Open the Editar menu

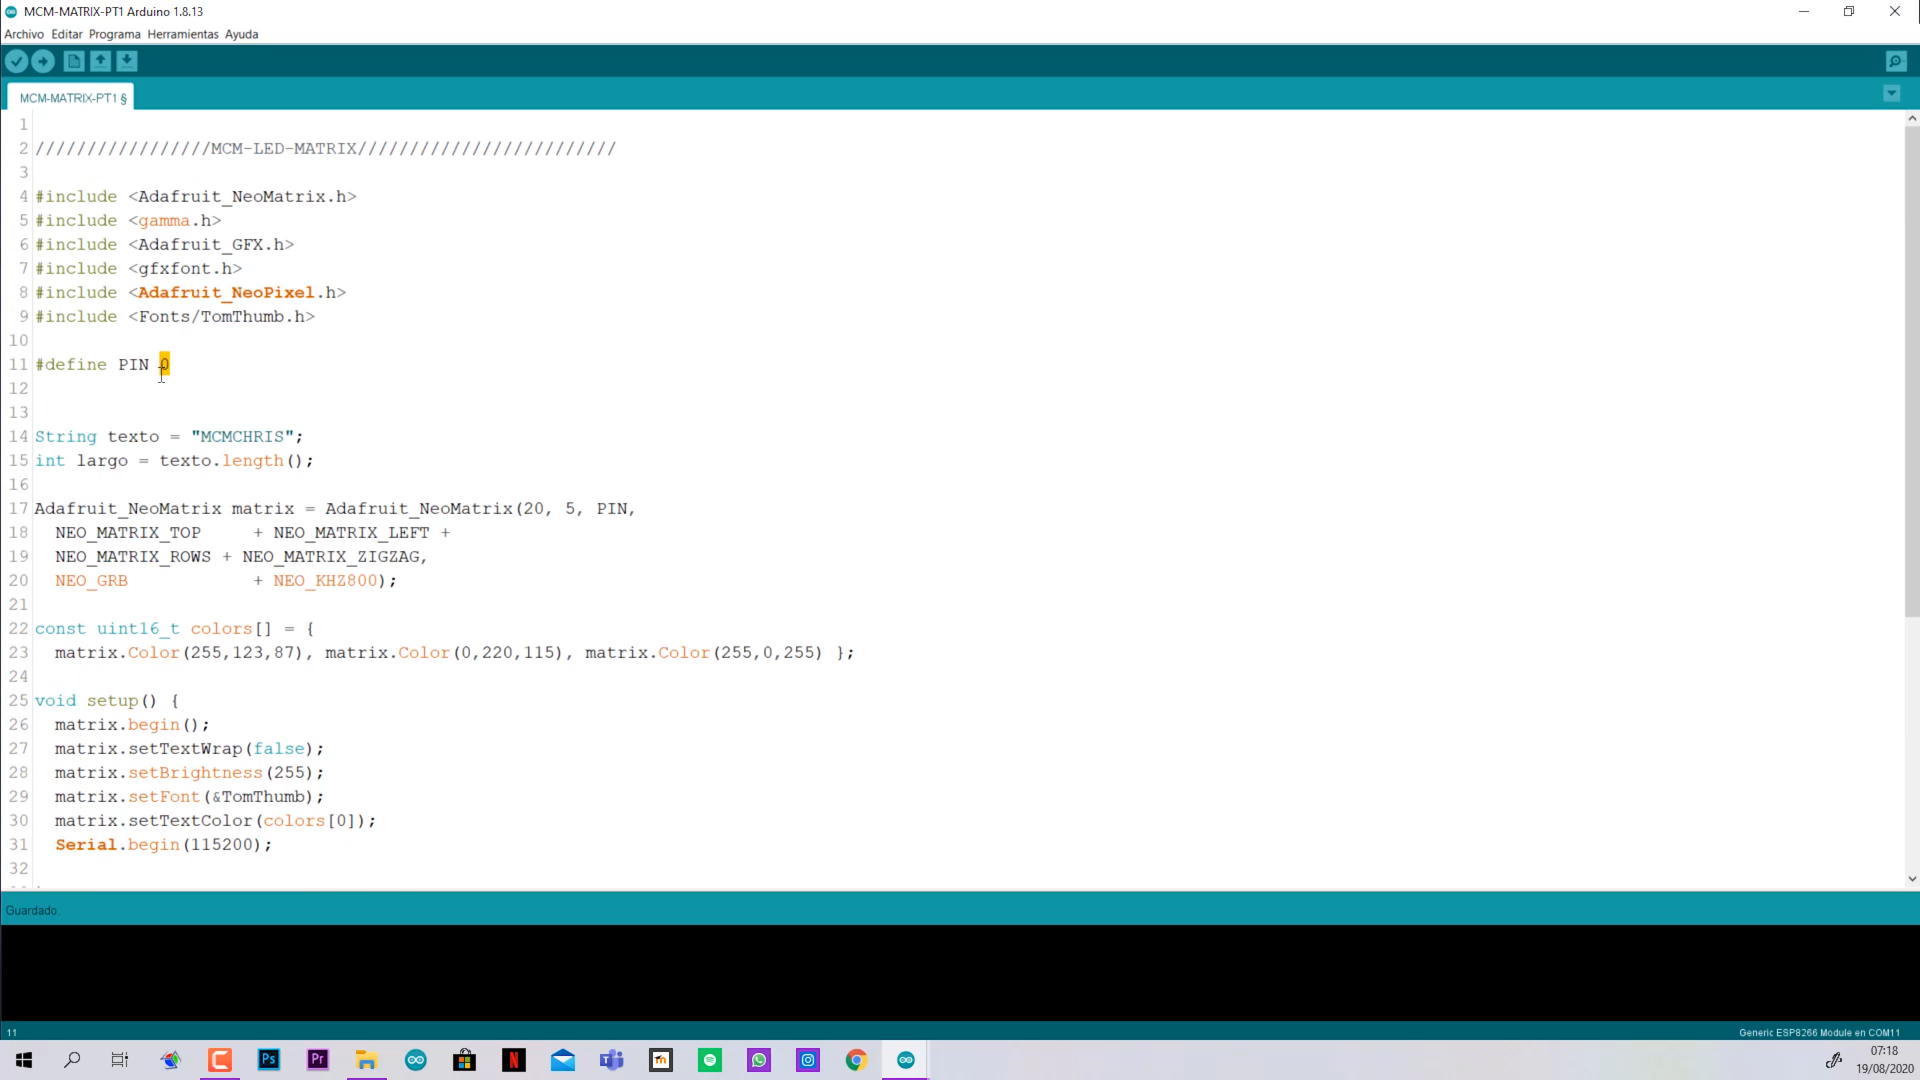pyautogui.click(x=67, y=34)
